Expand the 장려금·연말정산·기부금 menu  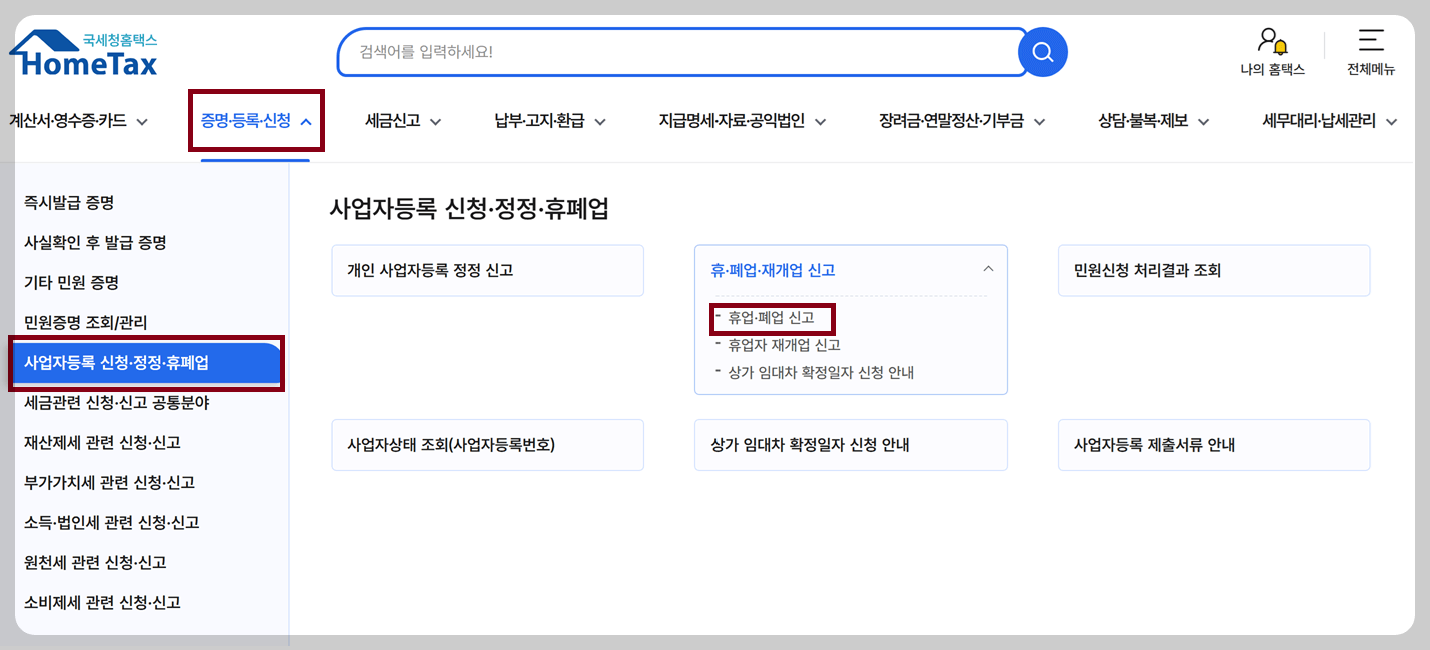point(960,120)
